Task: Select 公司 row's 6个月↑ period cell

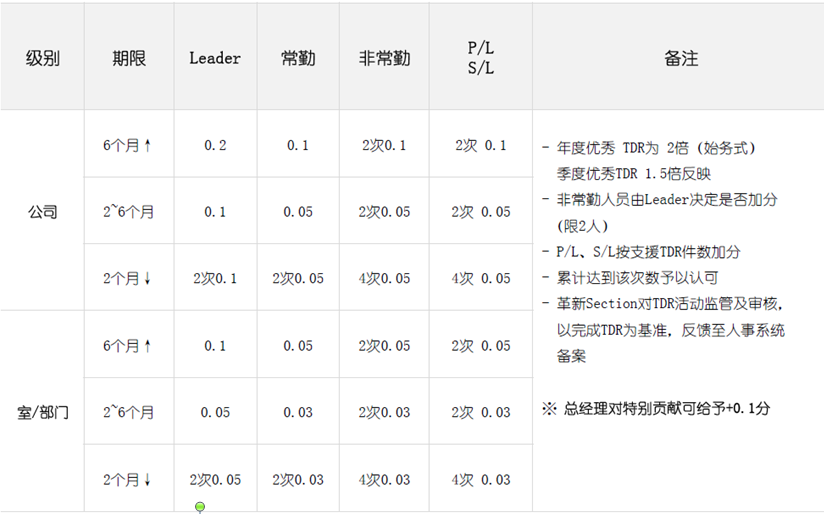Action: [129, 146]
